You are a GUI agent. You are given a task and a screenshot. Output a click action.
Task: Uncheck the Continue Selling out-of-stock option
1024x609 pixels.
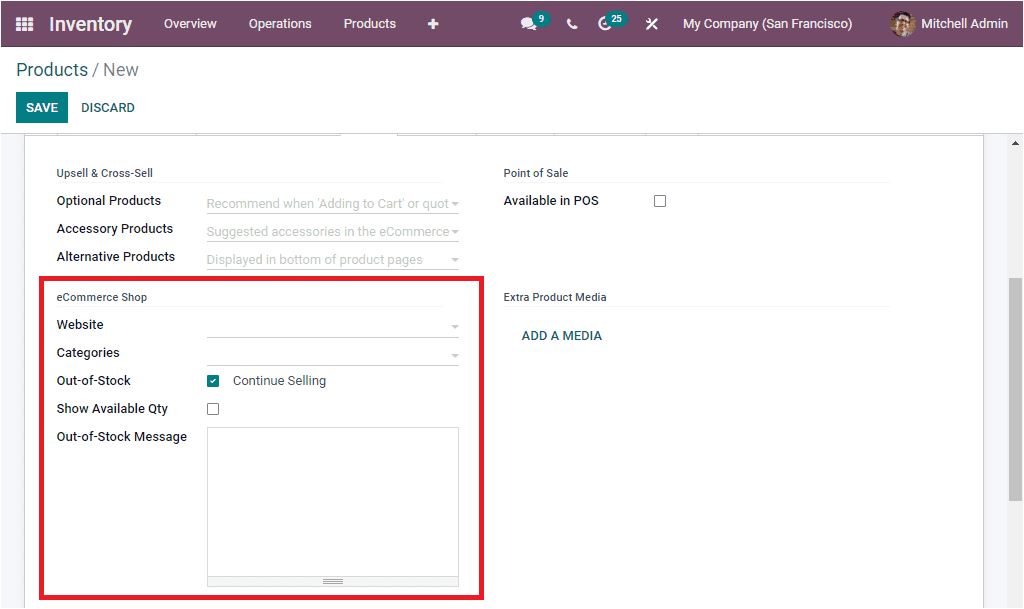[x=213, y=380]
